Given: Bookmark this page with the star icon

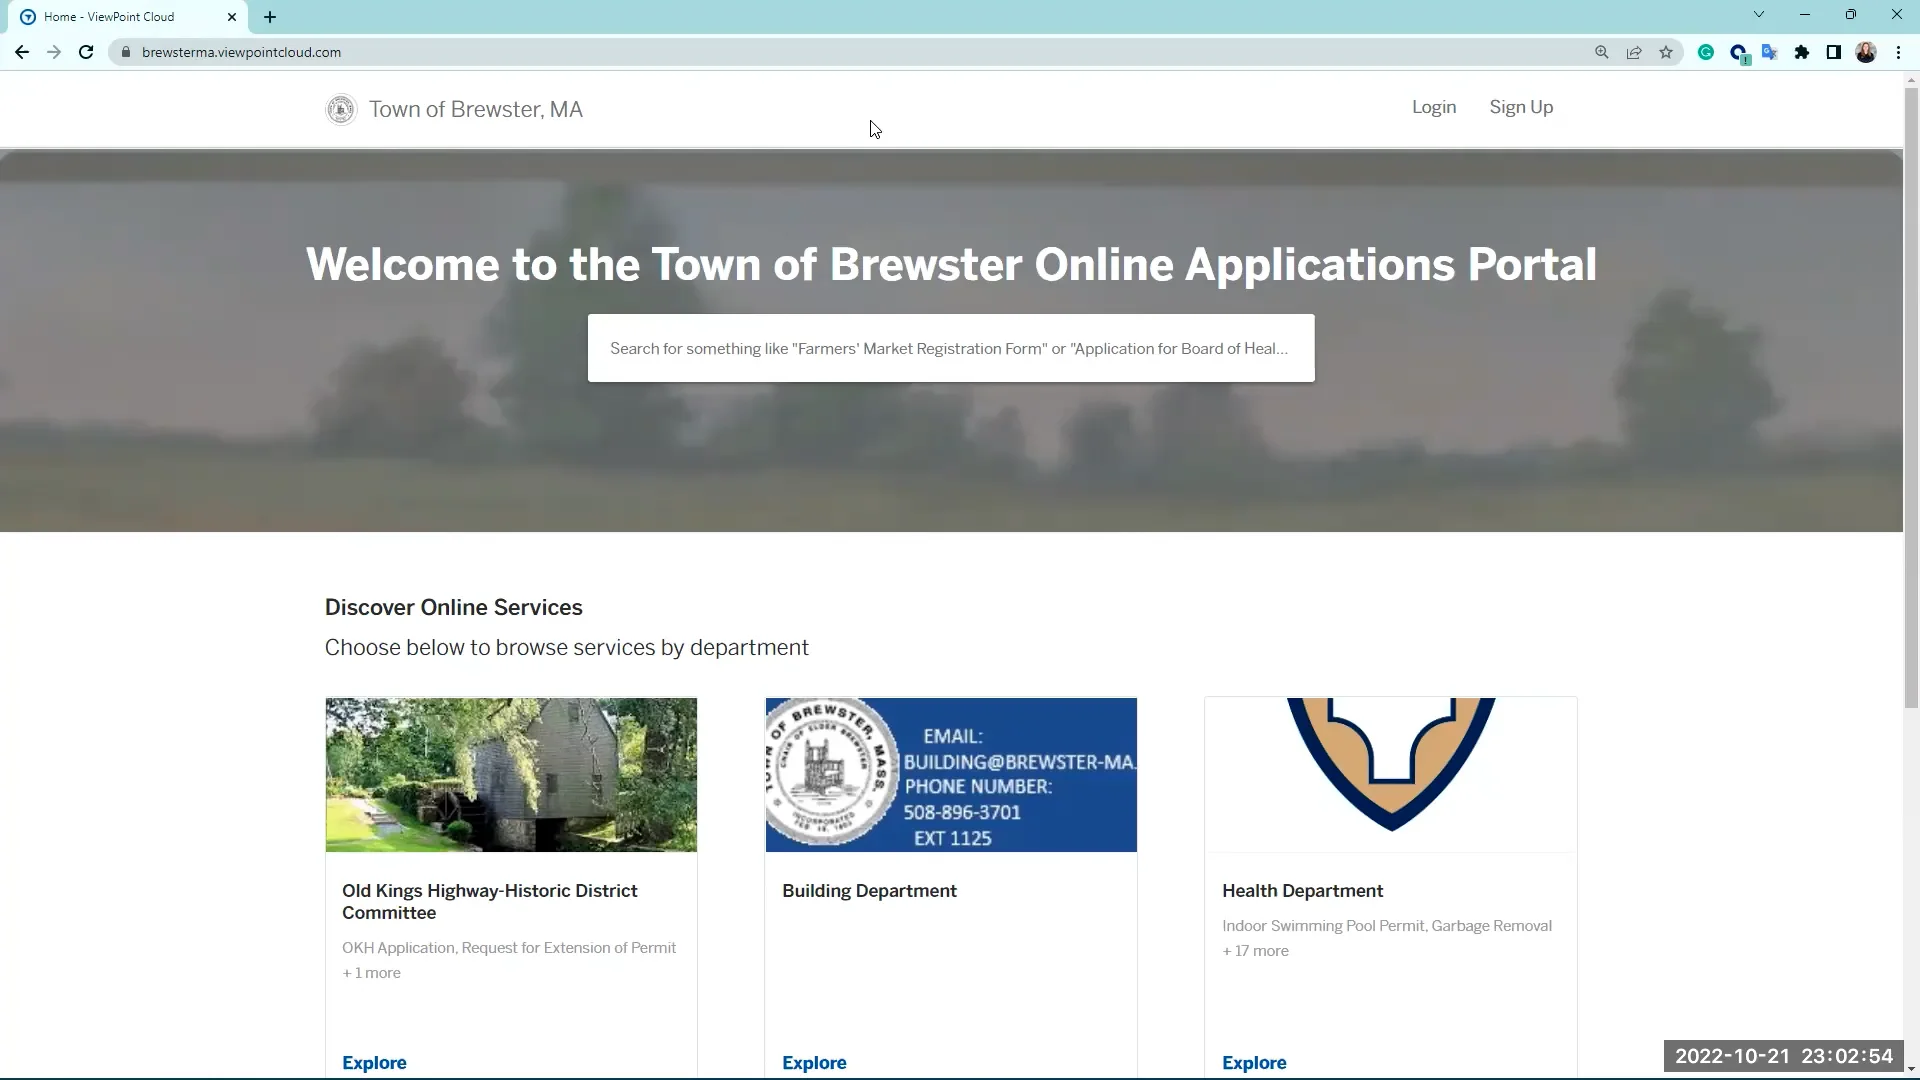Looking at the screenshot, I should tap(1666, 52).
